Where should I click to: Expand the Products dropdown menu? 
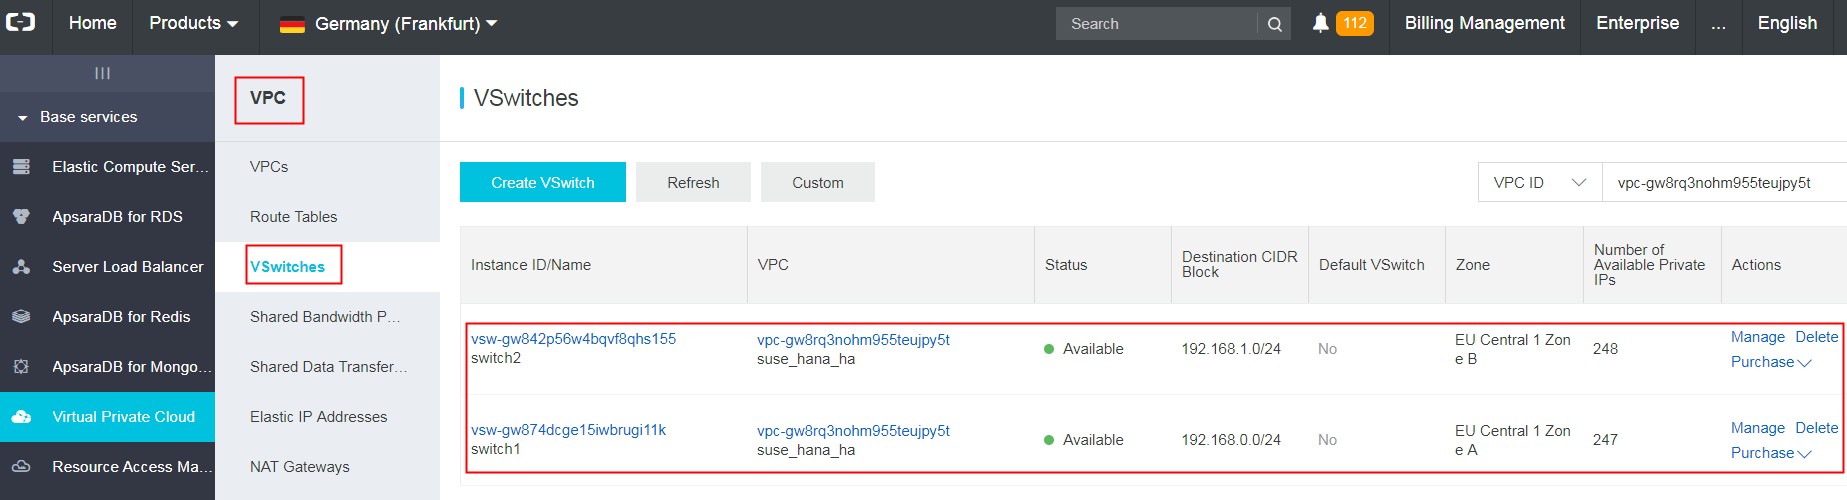coord(193,23)
